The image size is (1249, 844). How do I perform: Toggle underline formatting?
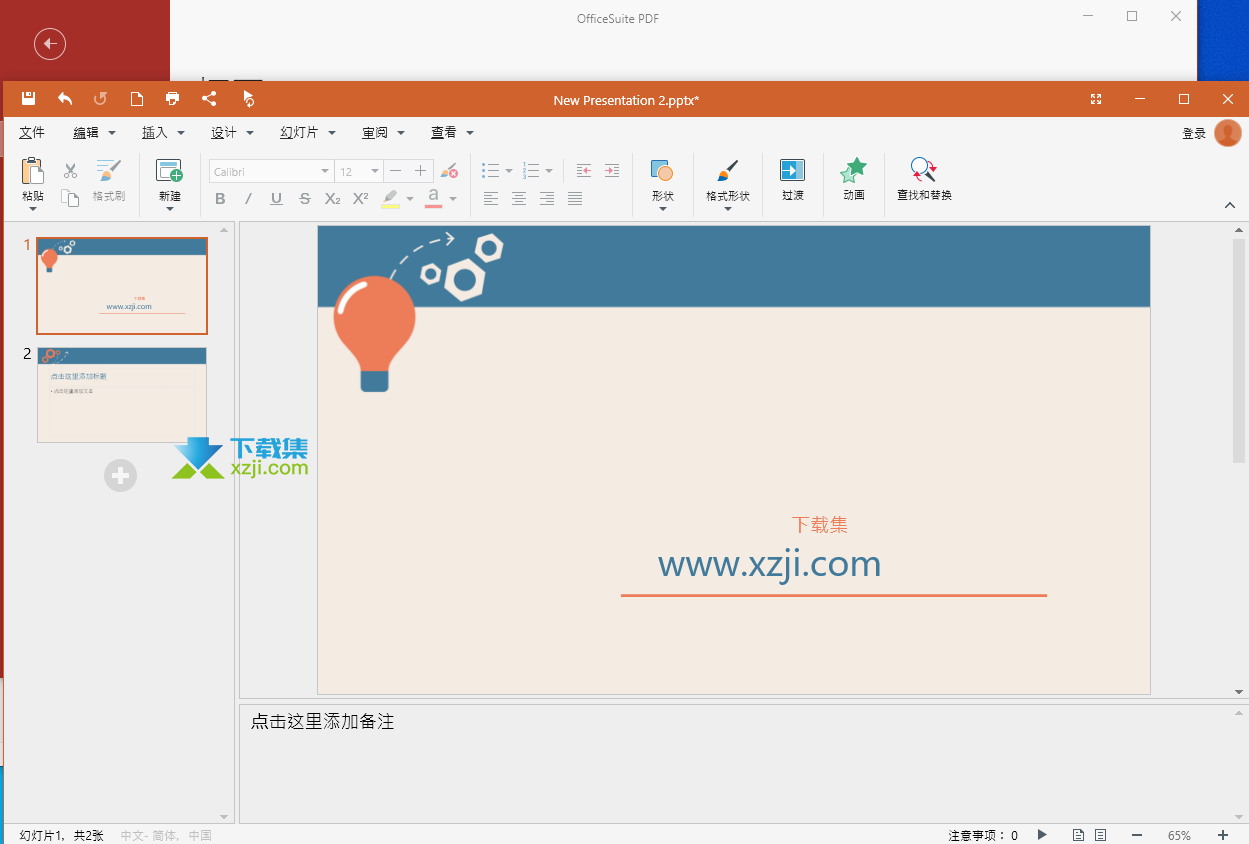pyautogui.click(x=277, y=199)
